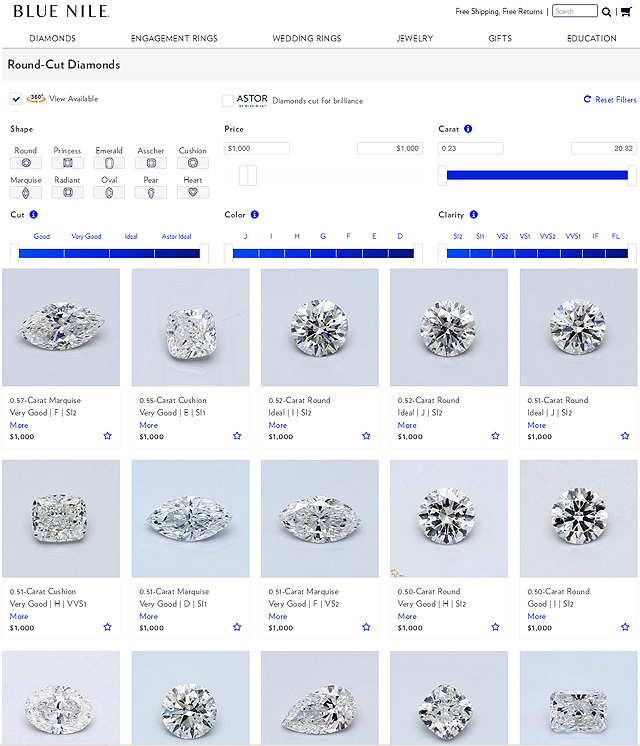Favorite the 0.57-Carat Marquise with star
The width and height of the screenshot is (640, 746).
coord(107,436)
